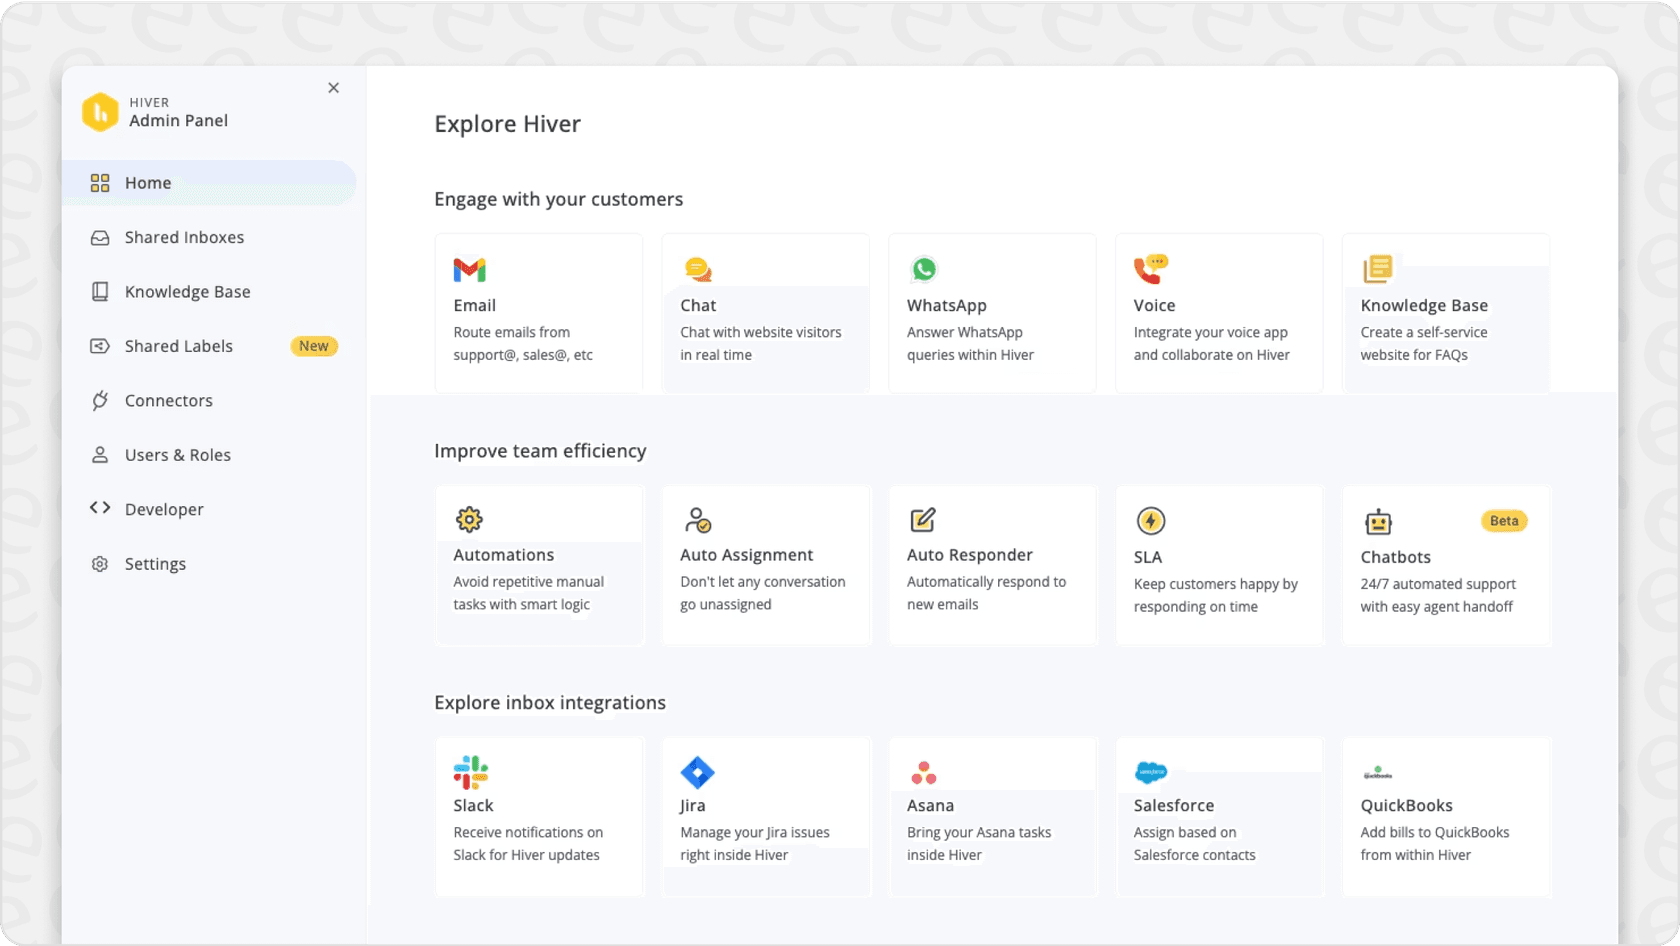The height and width of the screenshot is (946, 1680).
Task: Click 'Chat with website visitors in real time'
Action: click(761, 344)
